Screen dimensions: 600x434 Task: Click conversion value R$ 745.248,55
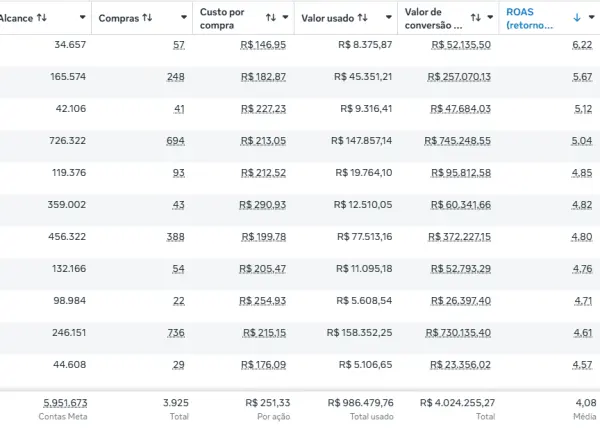[458, 141]
